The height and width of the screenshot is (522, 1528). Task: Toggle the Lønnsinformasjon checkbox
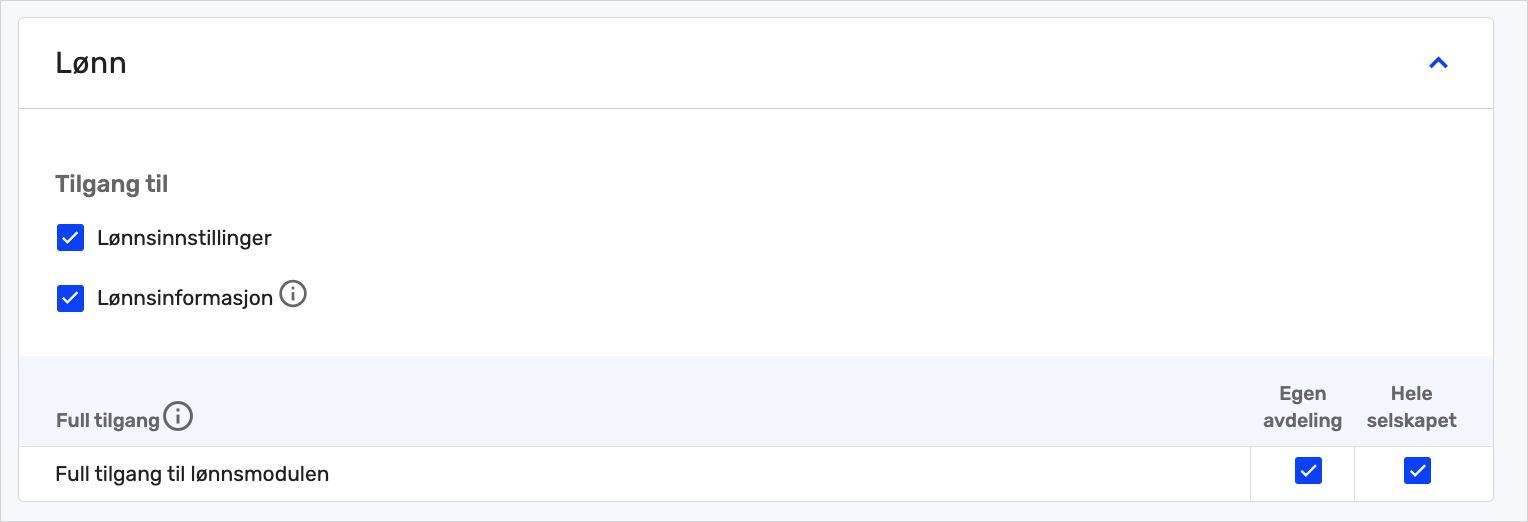pyautogui.click(x=70, y=298)
